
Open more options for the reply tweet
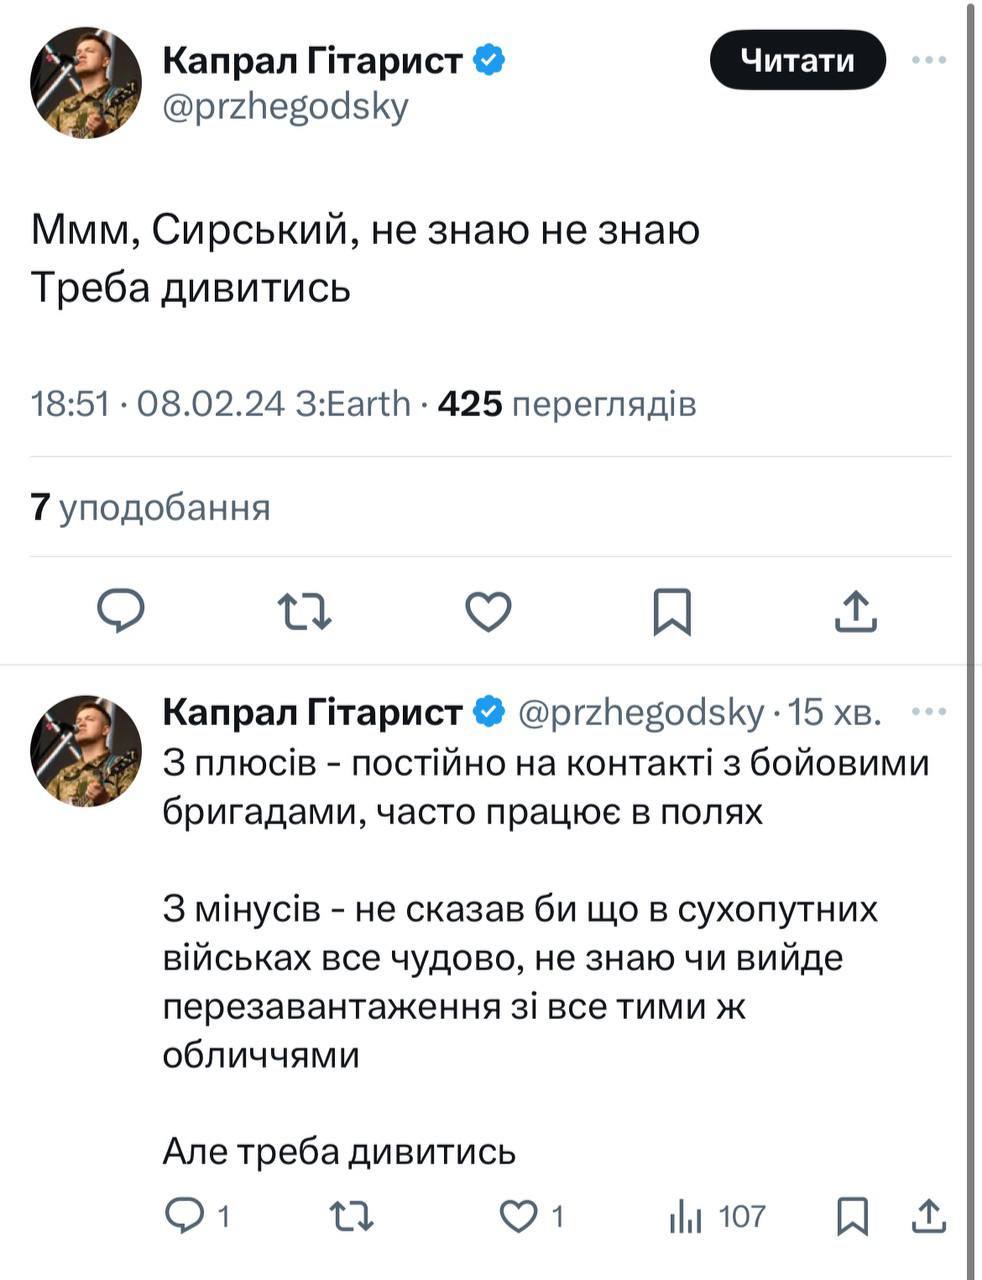point(929,712)
